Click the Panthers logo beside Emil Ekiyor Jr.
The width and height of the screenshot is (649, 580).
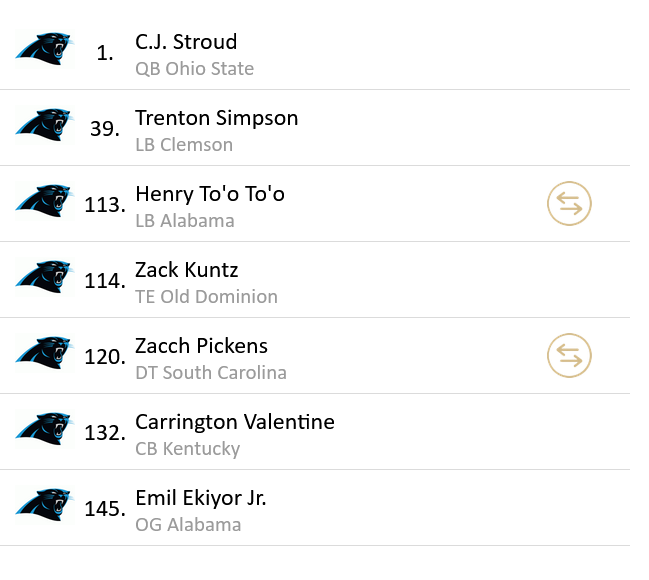pyautogui.click(x=45, y=505)
